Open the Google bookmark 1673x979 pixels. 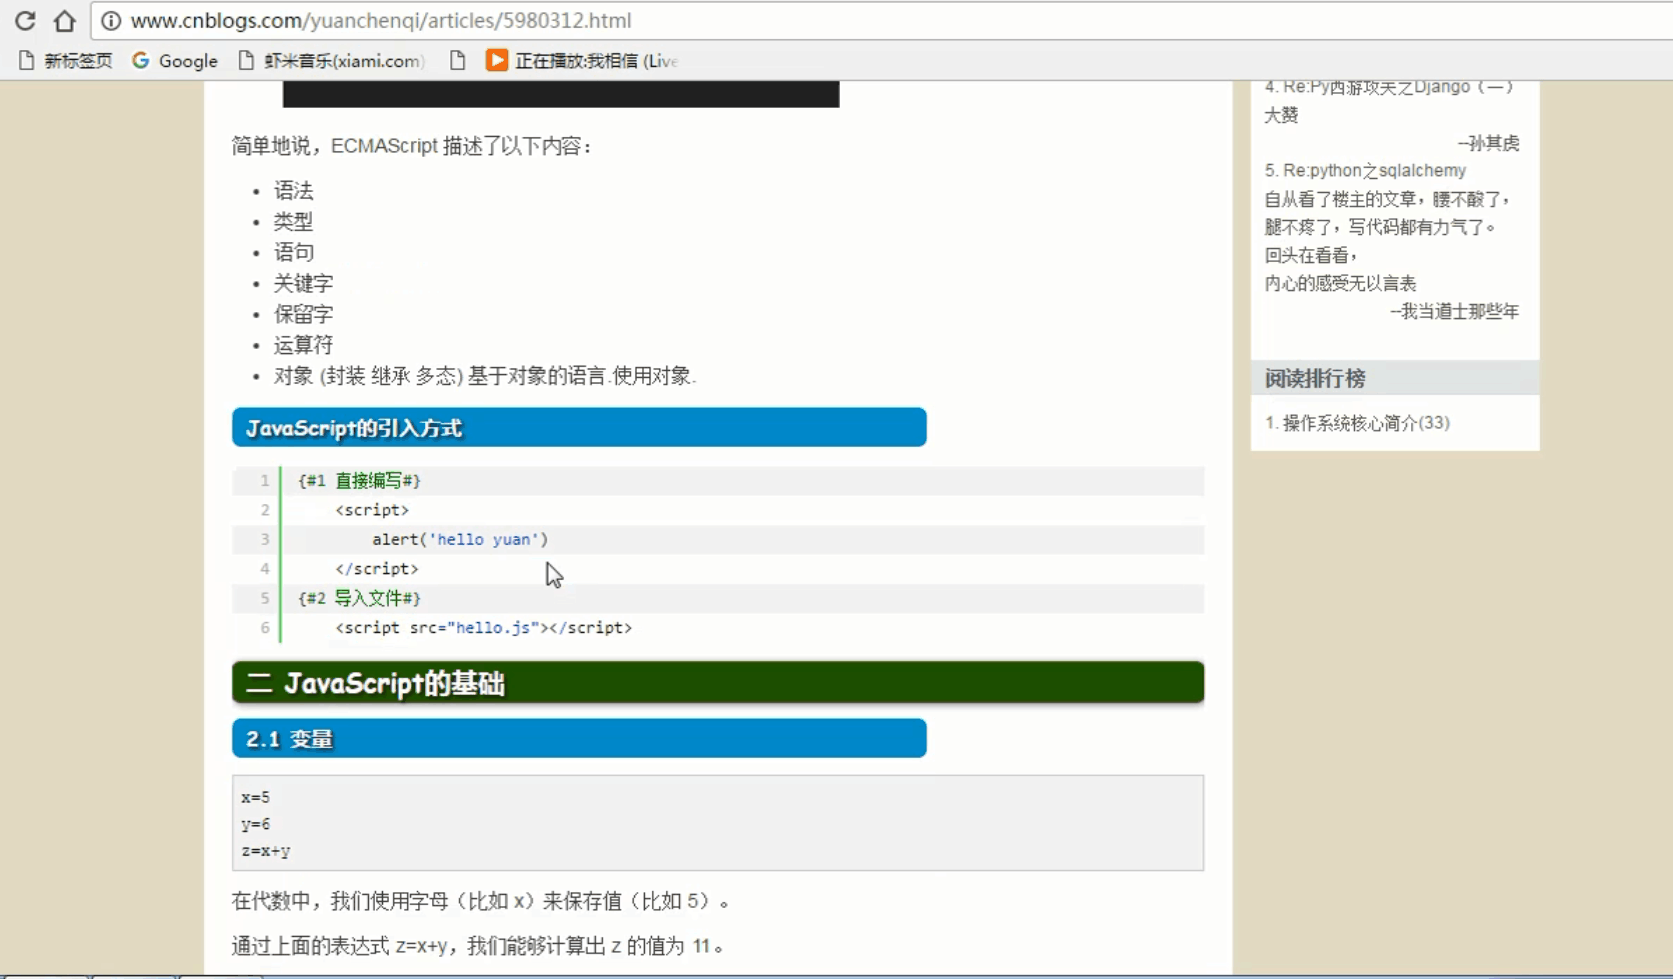coord(175,61)
